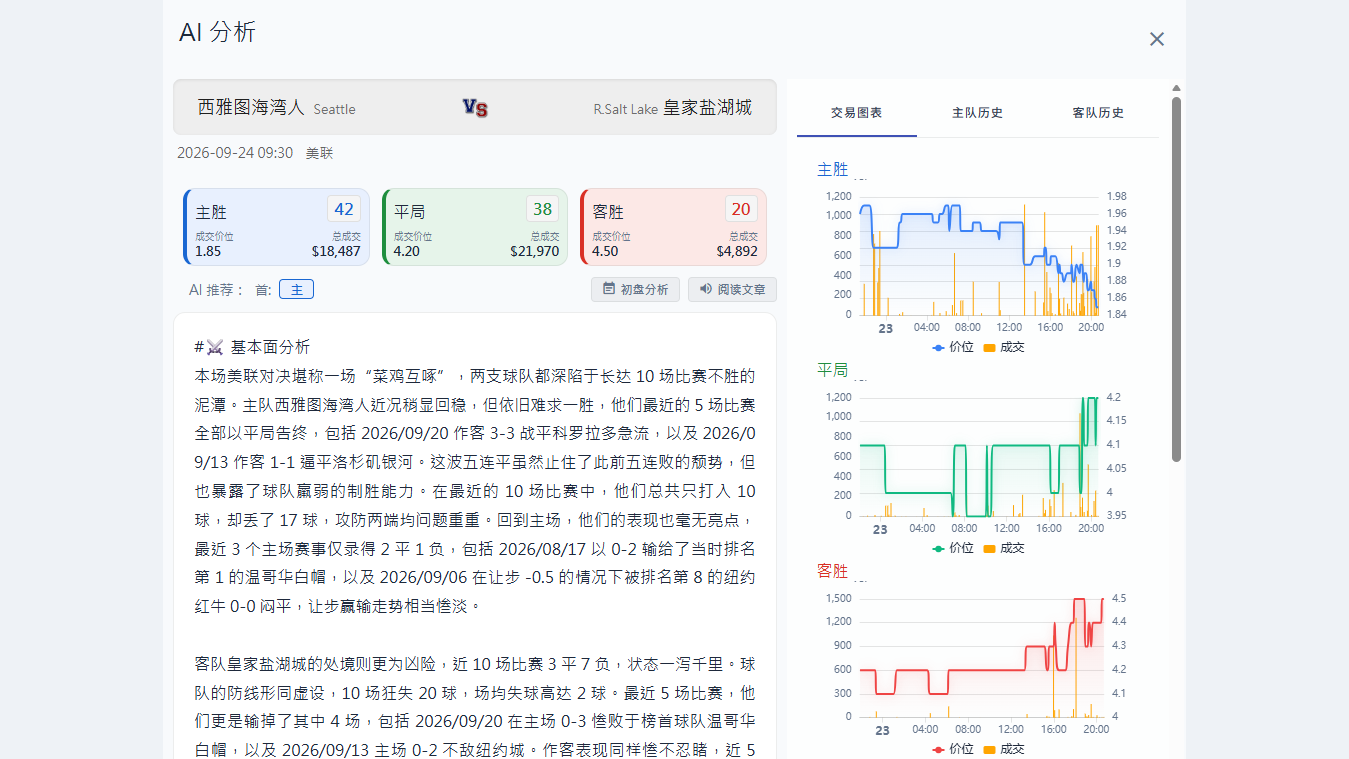Toggle 成交 legend in 平局 chart
The height and width of the screenshot is (759, 1349).
[1004, 548]
